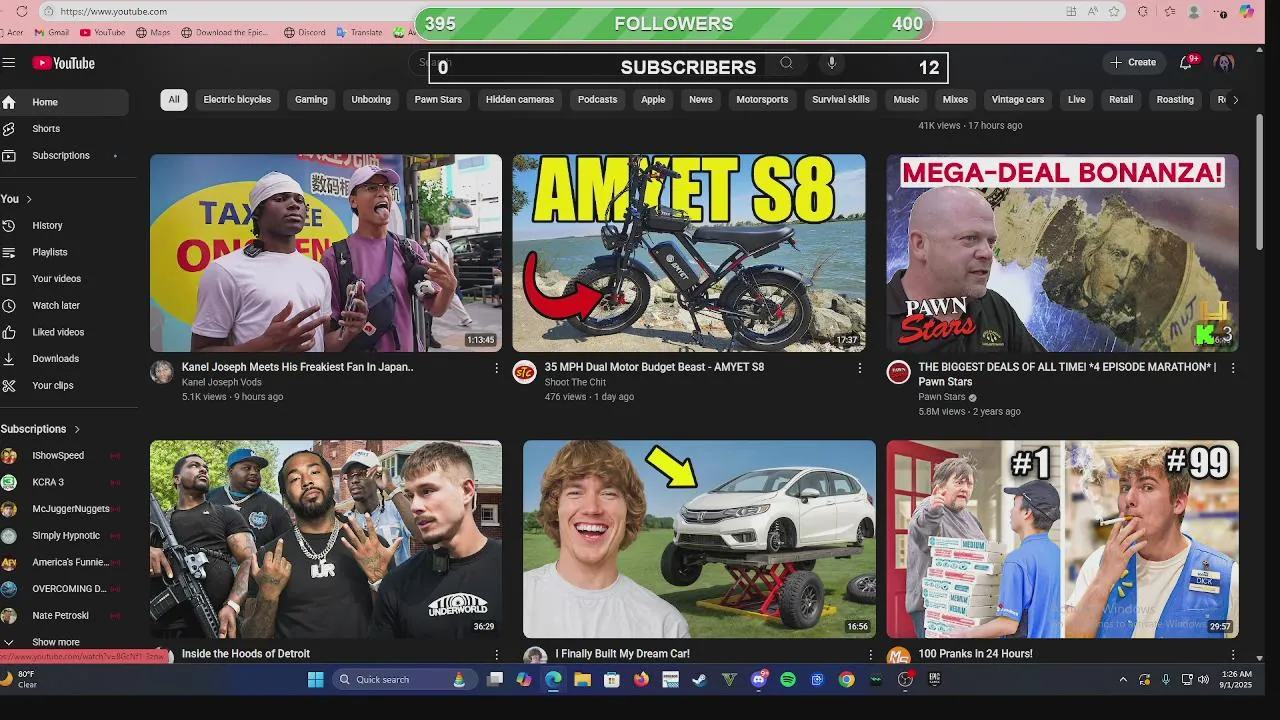Open Your clips in the sidebar
The width and height of the screenshot is (1280, 720).
click(x=53, y=385)
